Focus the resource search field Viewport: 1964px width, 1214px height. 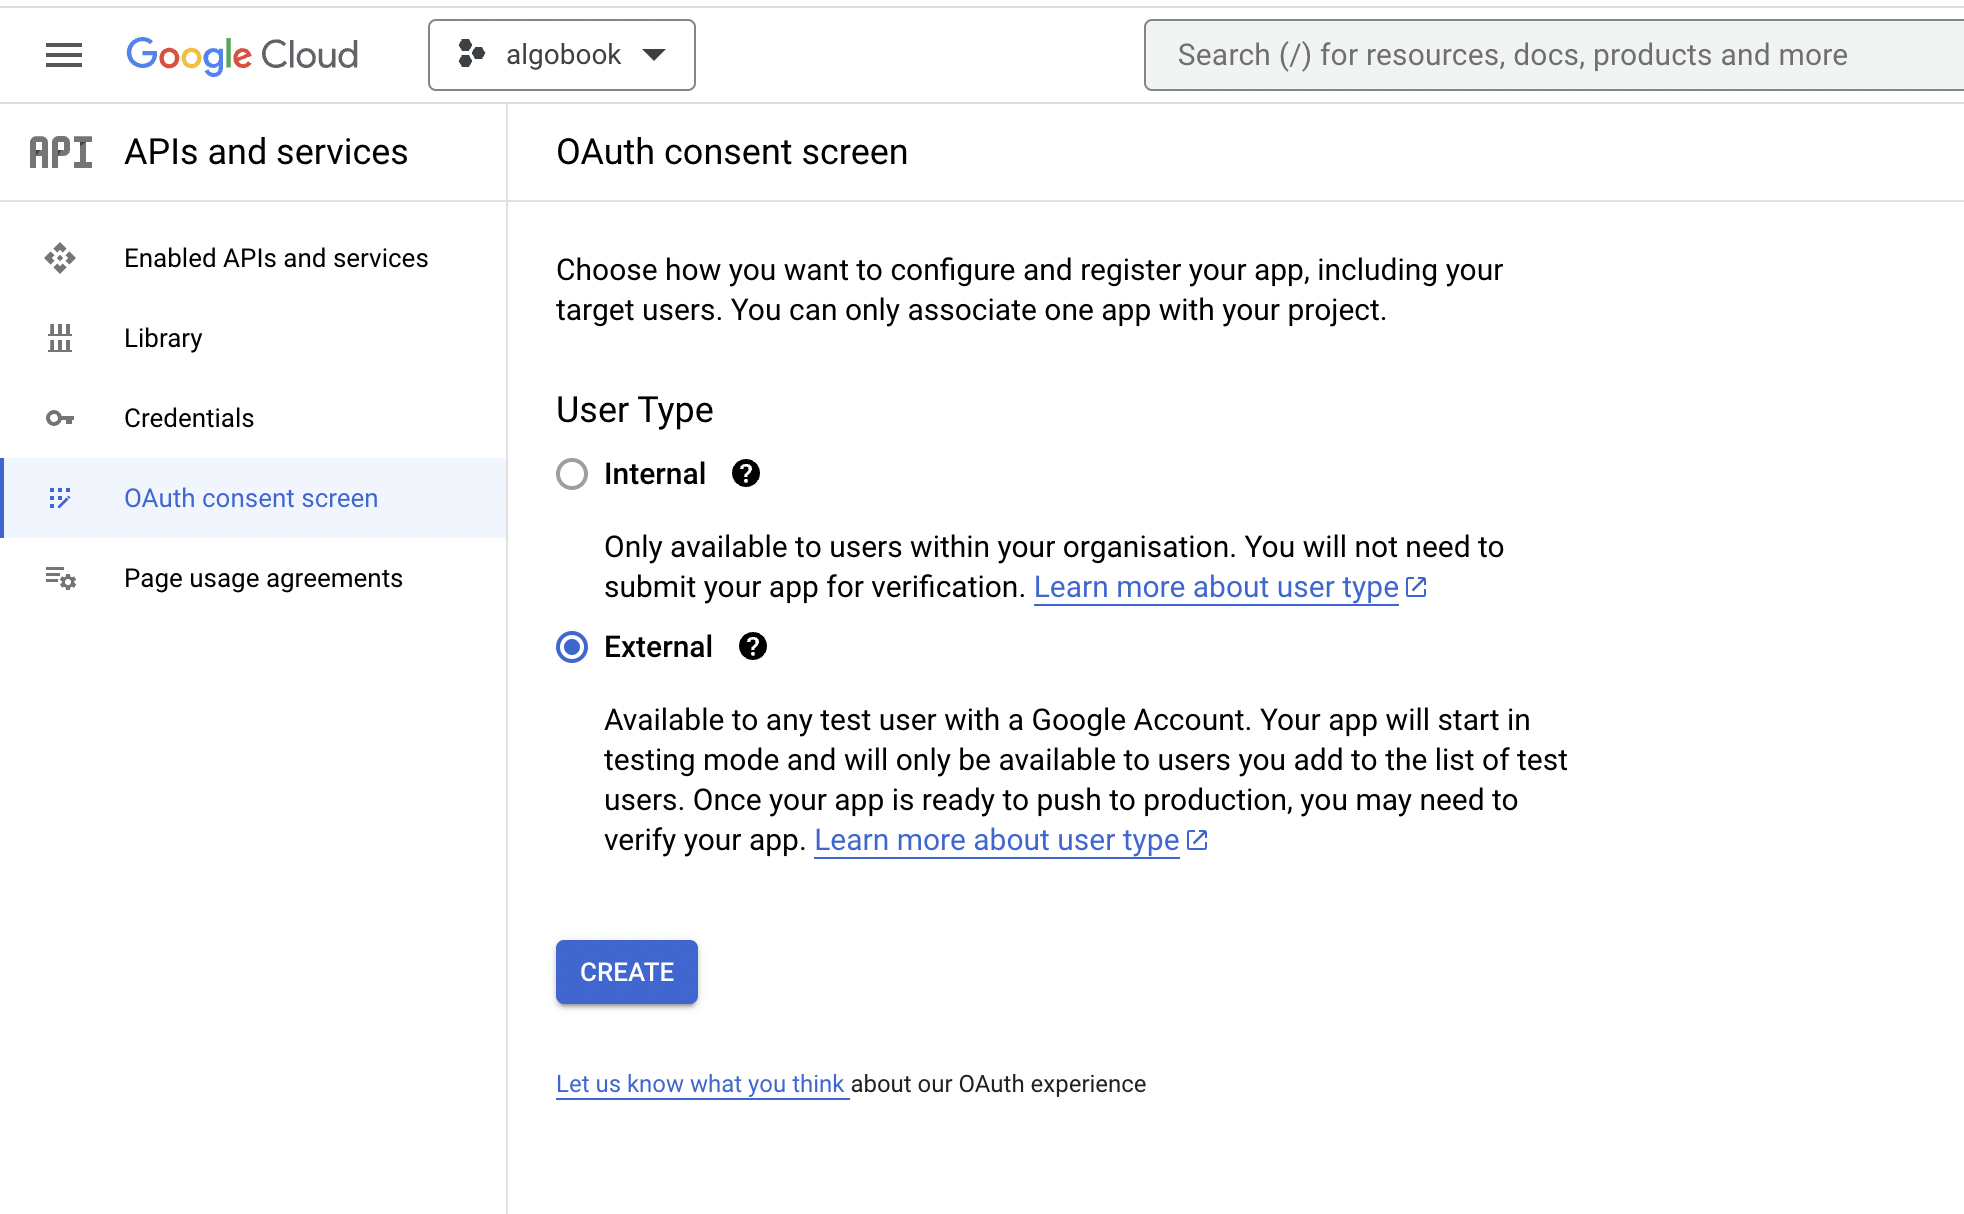click(x=1554, y=55)
